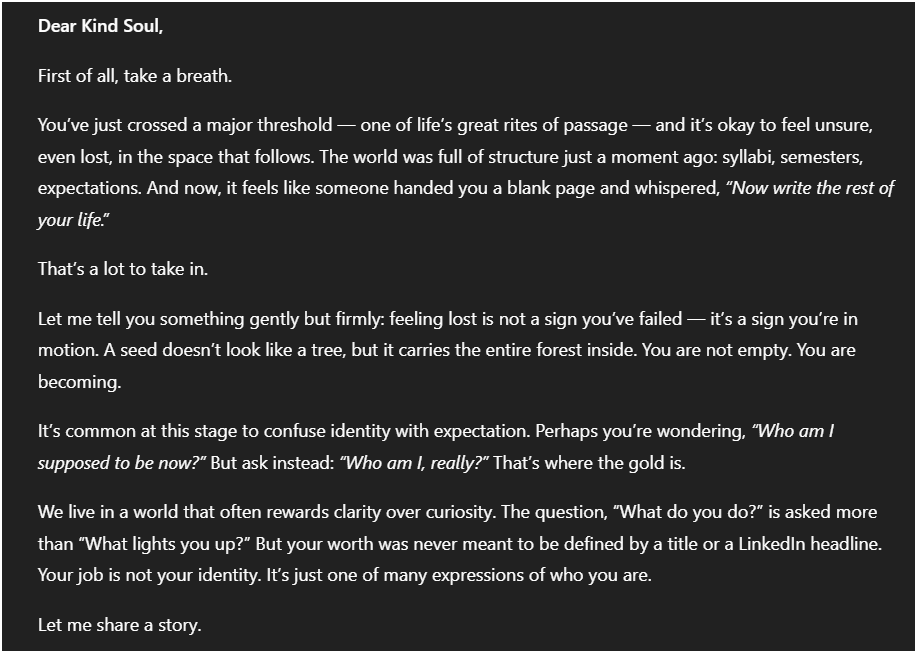Click the italic 'Who am I, really?' question
The image size is (917, 653).
(414, 463)
